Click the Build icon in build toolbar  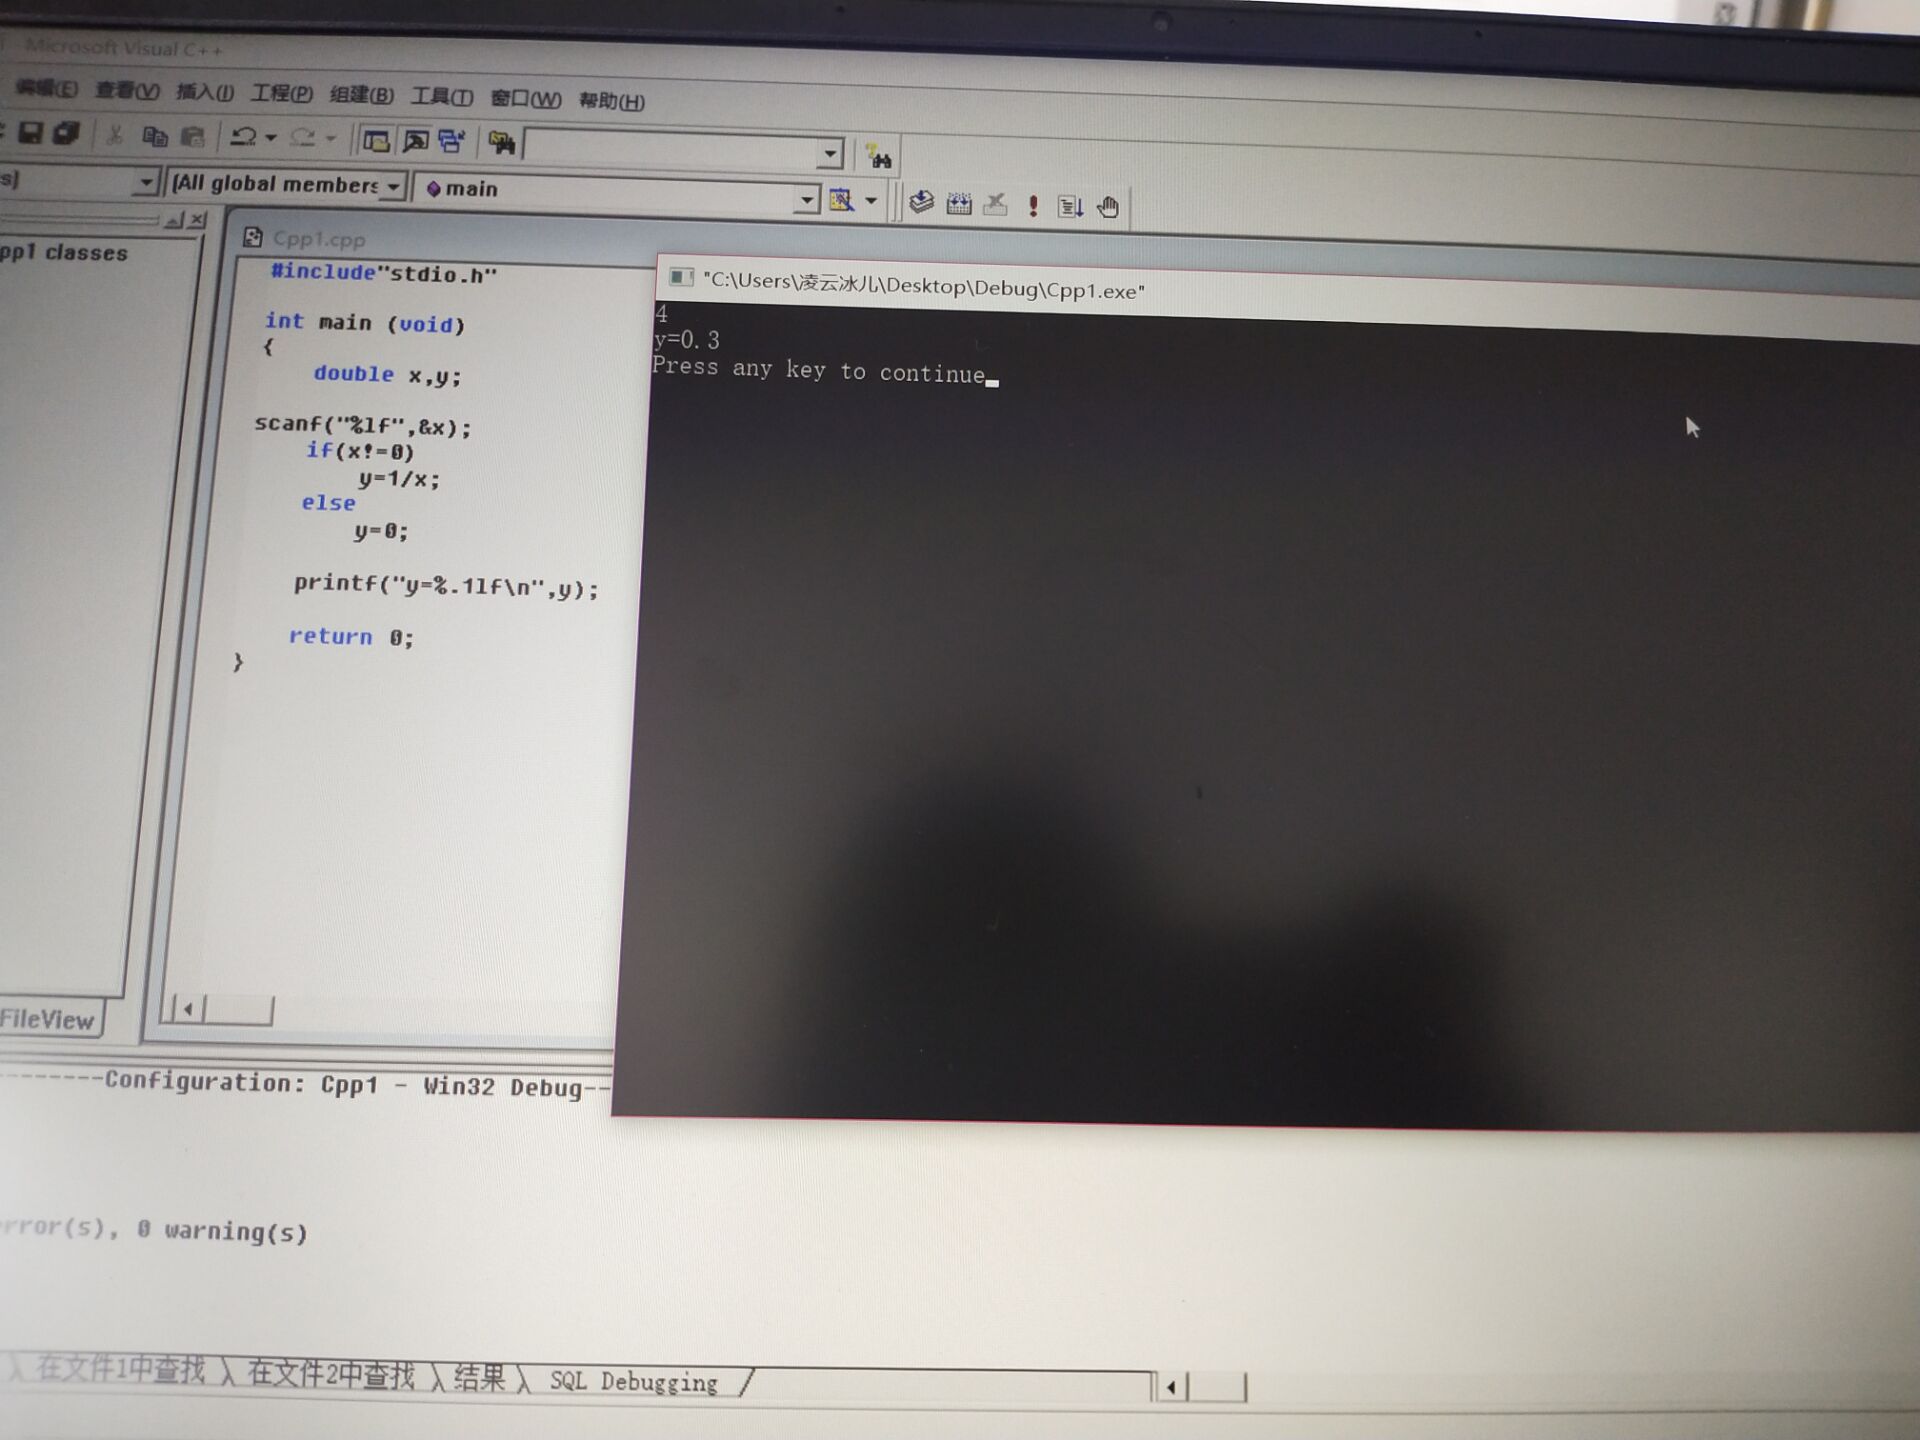pyautogui.click(x=959, y=205)
